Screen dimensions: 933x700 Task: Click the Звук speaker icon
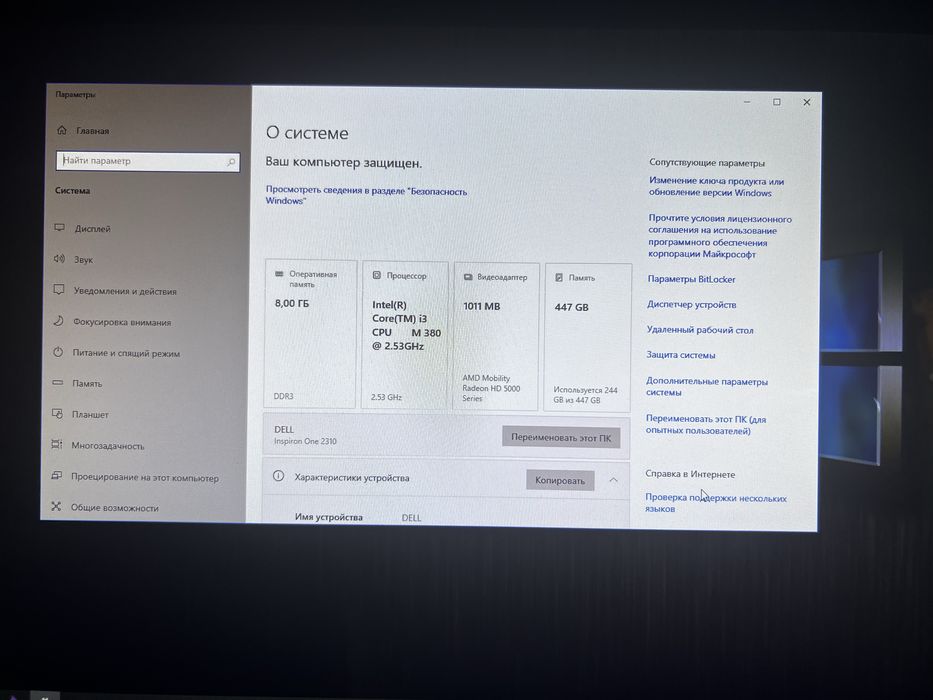(59, 258)
